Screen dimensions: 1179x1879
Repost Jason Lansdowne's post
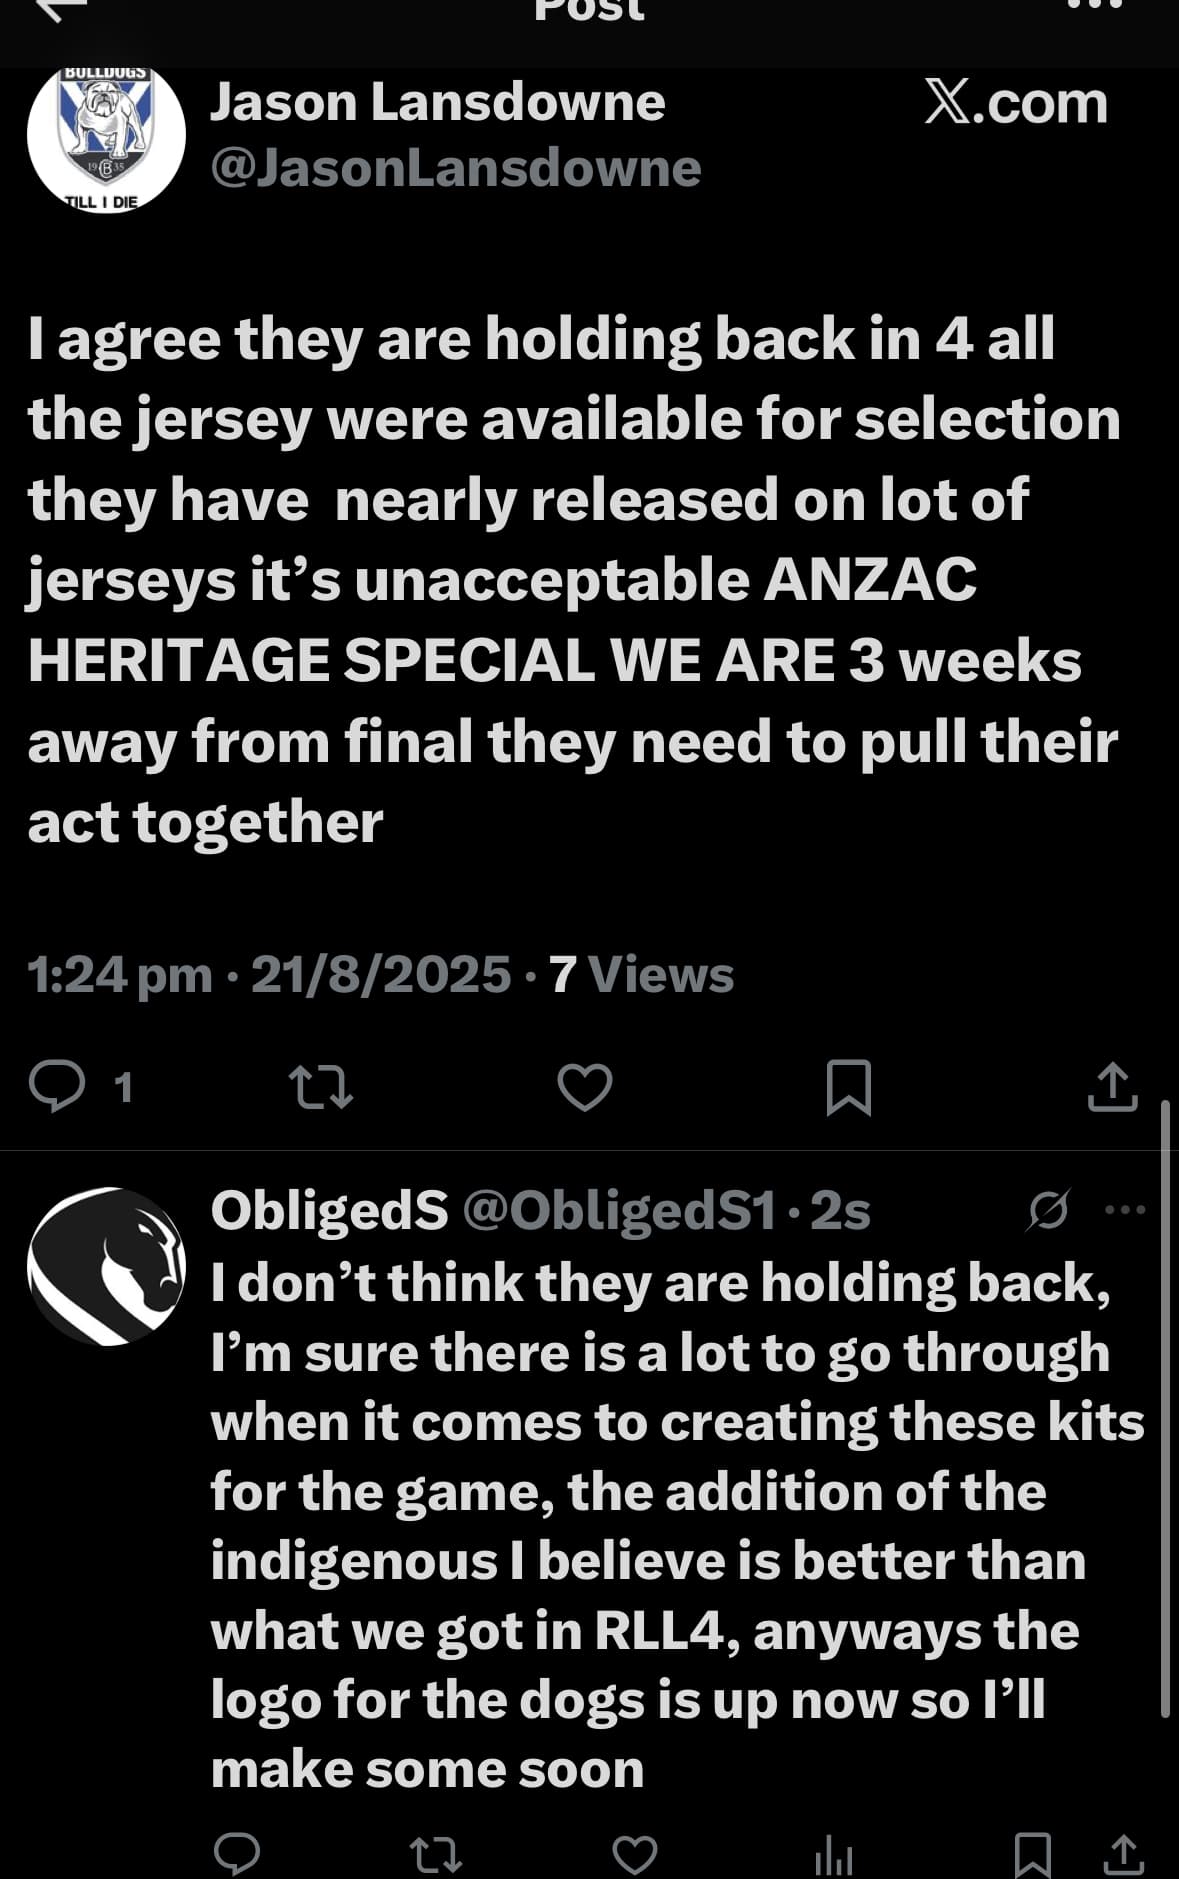click(320, 1088)
